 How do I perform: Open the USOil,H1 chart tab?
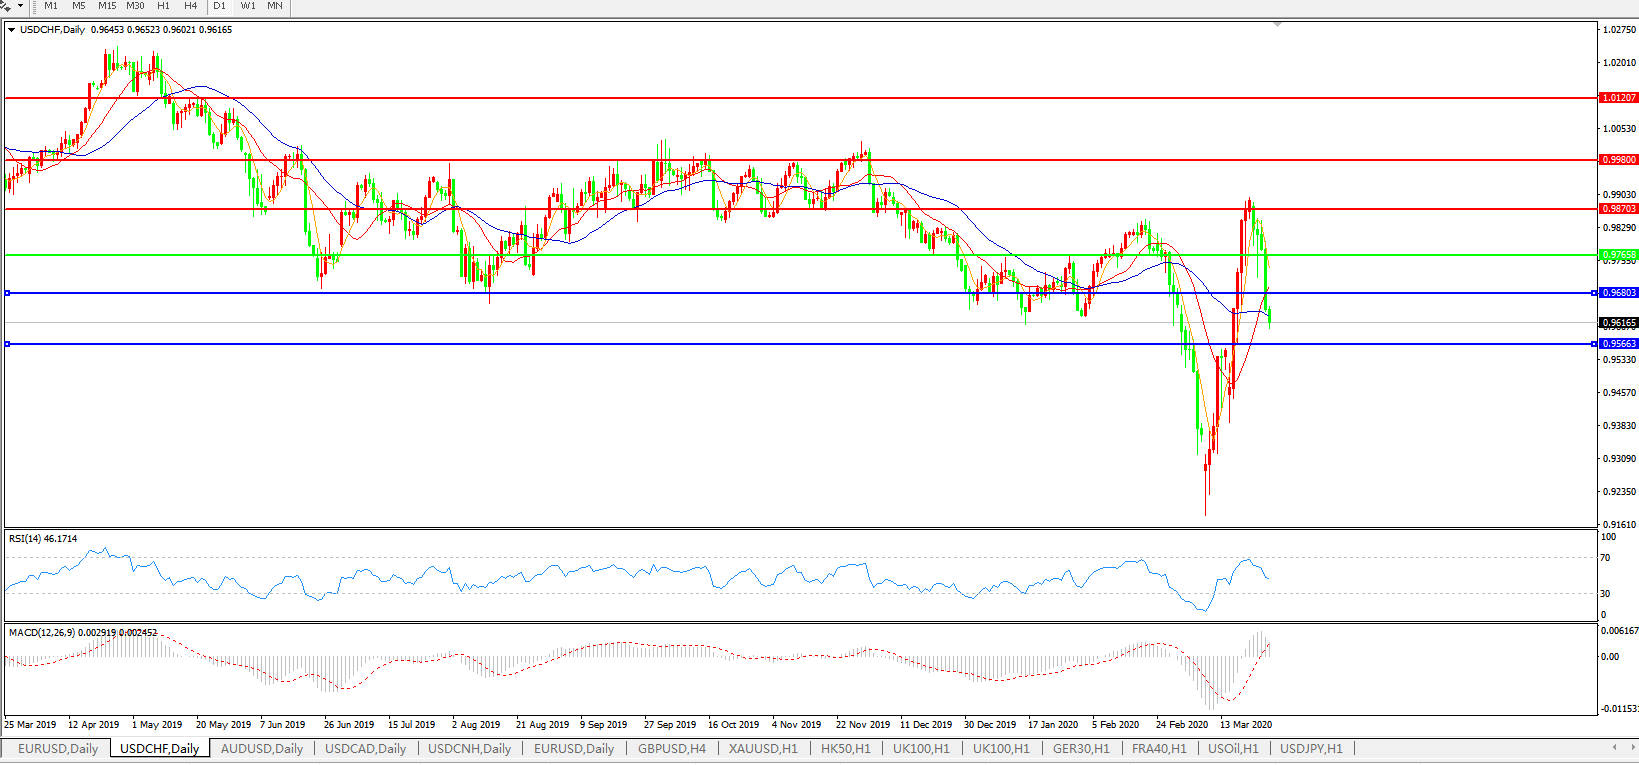pos(1233,749)
